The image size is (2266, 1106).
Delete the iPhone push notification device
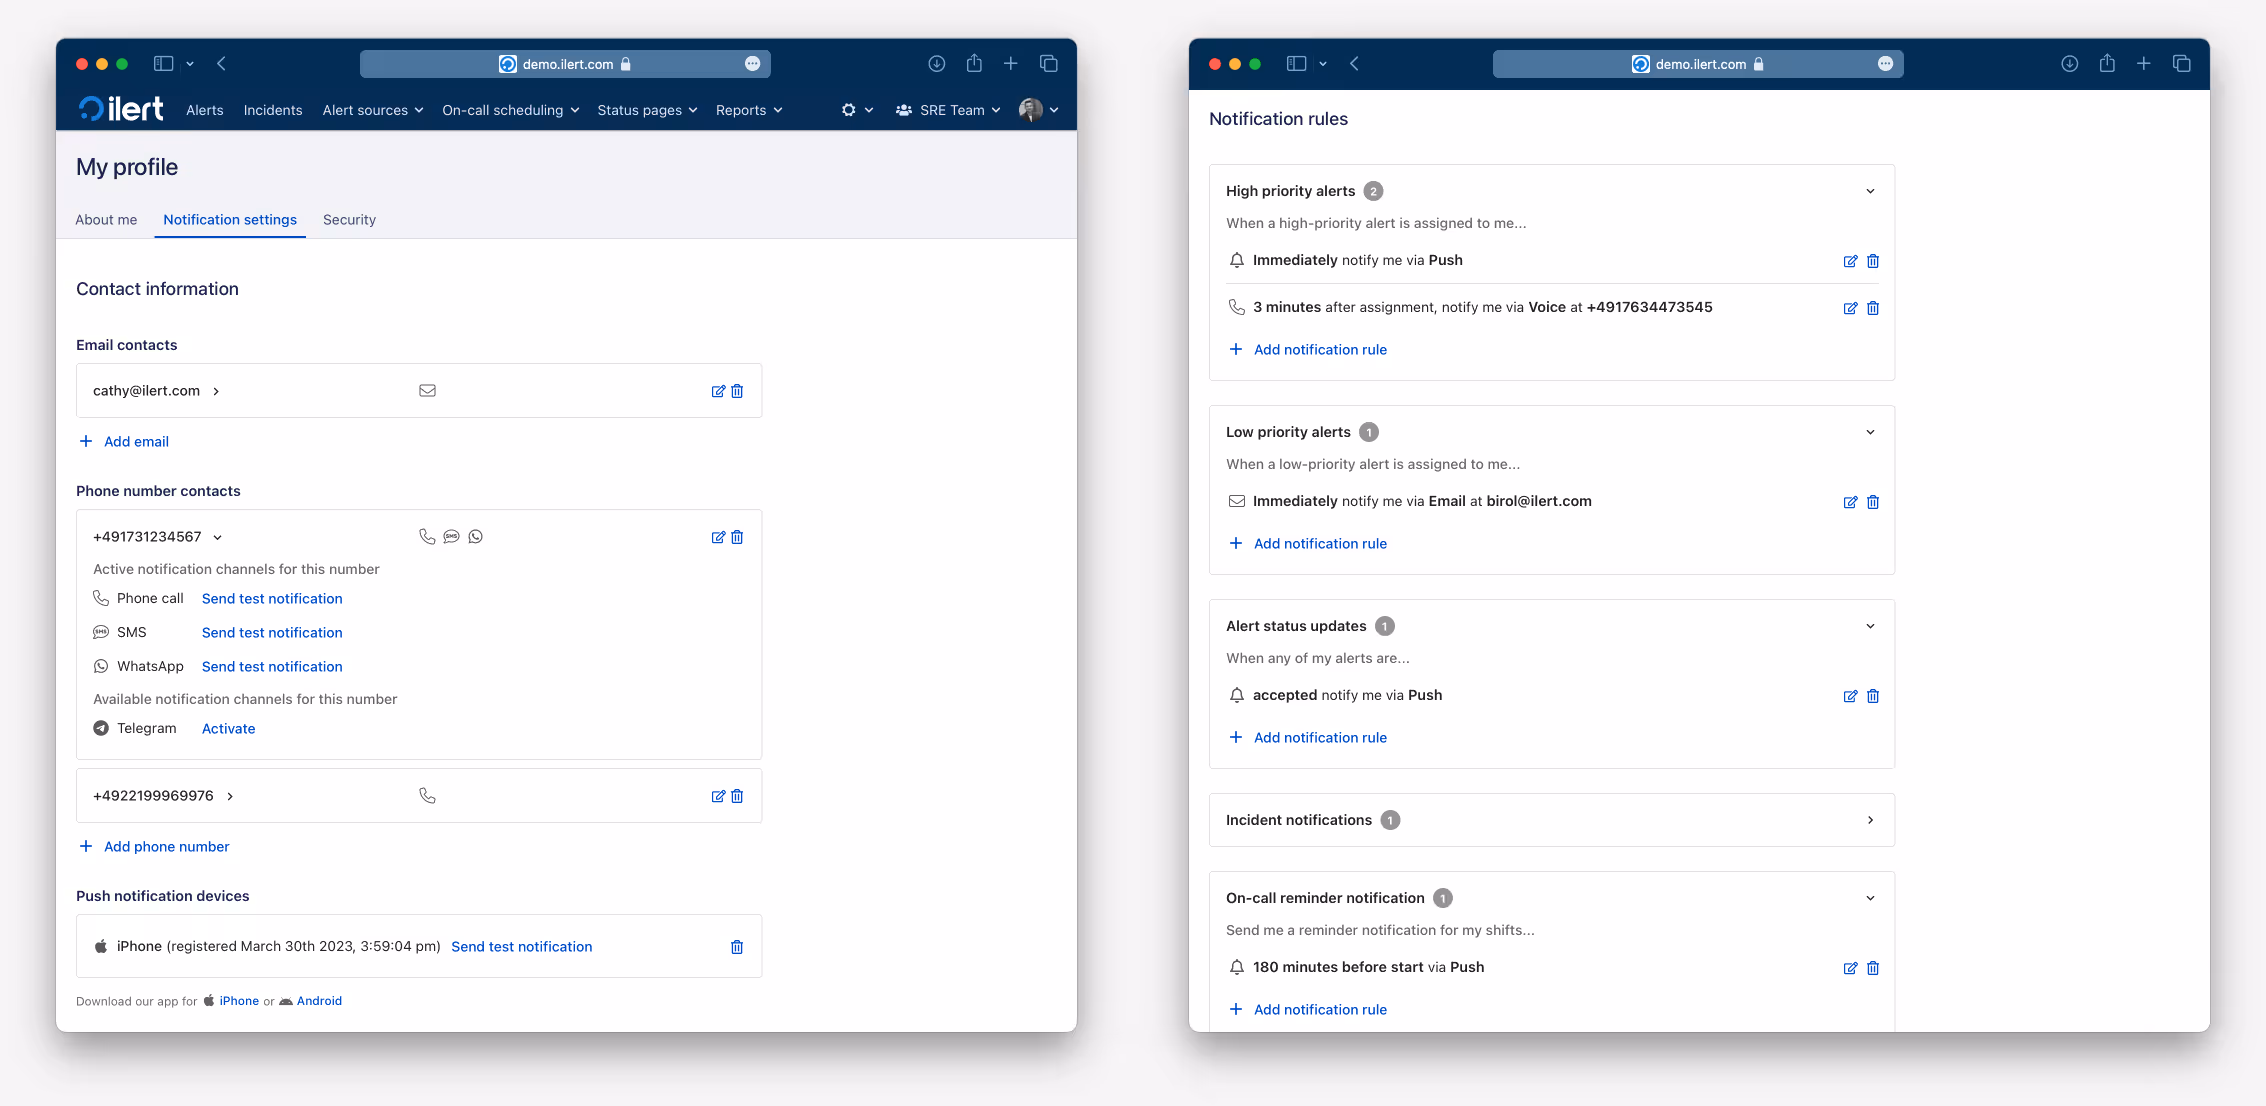pos(737,947)
